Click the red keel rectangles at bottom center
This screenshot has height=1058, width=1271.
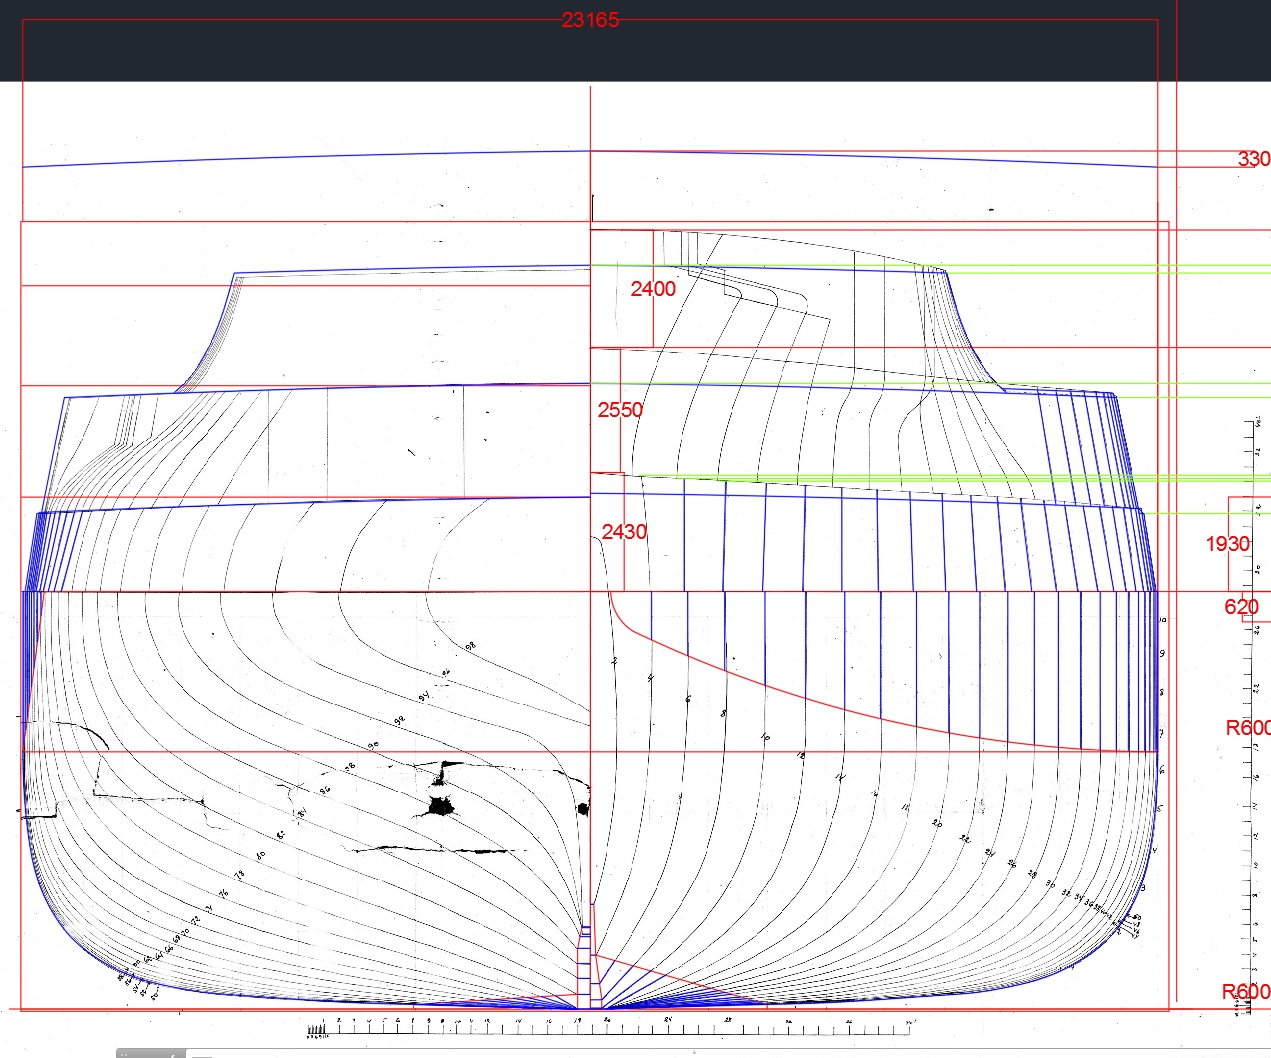[584, 970]
